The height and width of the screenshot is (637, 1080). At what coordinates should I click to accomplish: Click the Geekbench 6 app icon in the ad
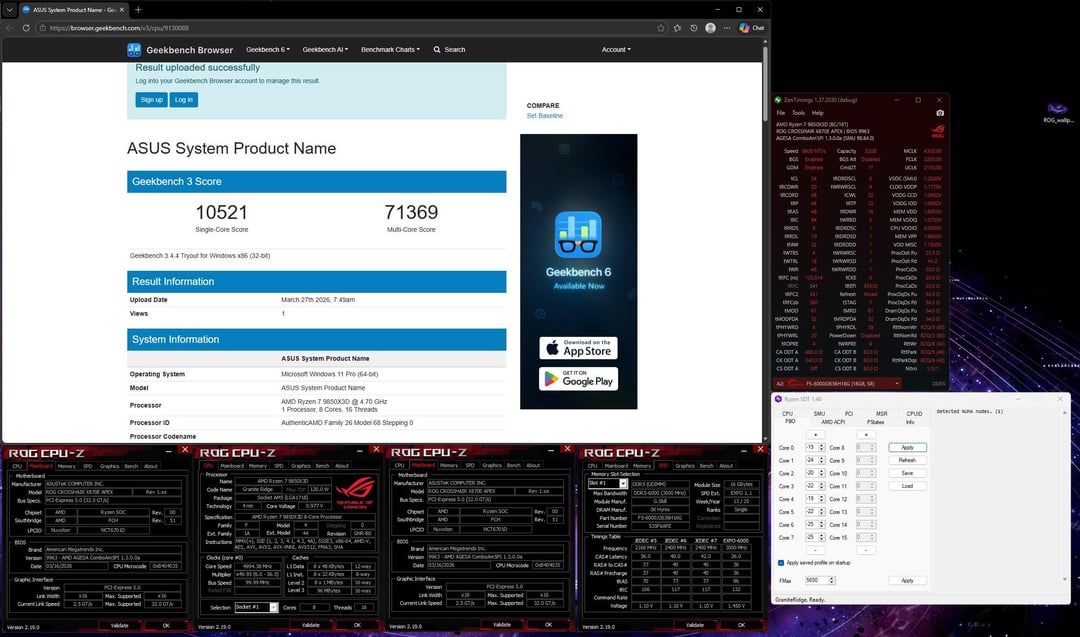click(578, 234)
